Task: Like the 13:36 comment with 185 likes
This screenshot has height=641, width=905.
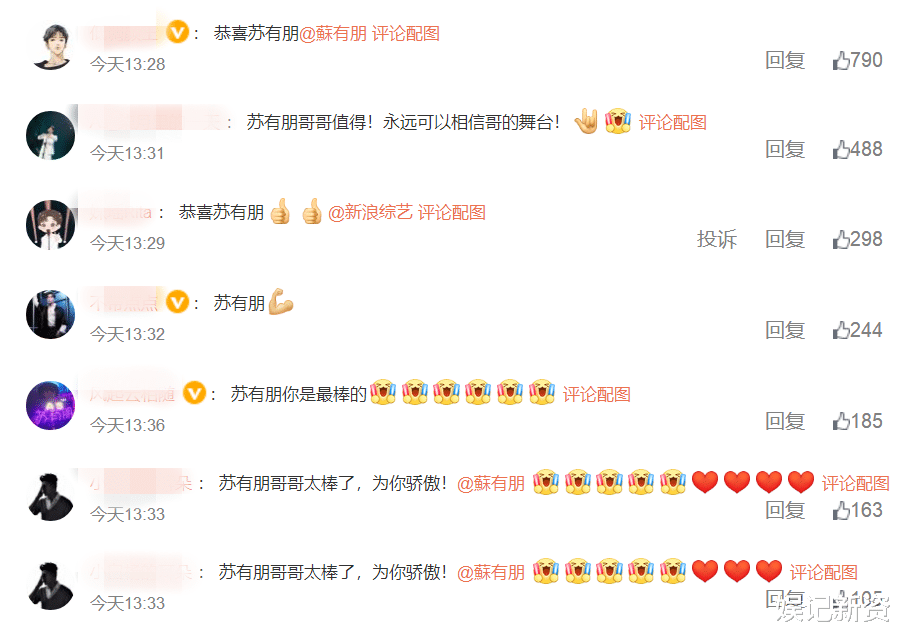Action: point(841,421)
